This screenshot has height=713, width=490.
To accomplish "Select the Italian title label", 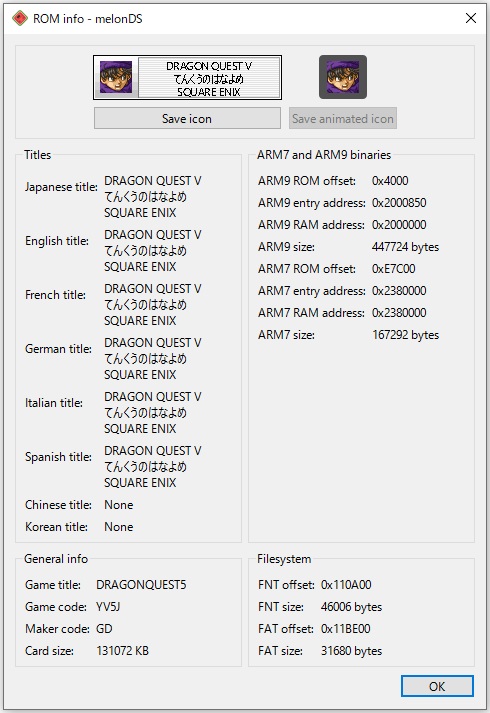I will pos(54,403).
